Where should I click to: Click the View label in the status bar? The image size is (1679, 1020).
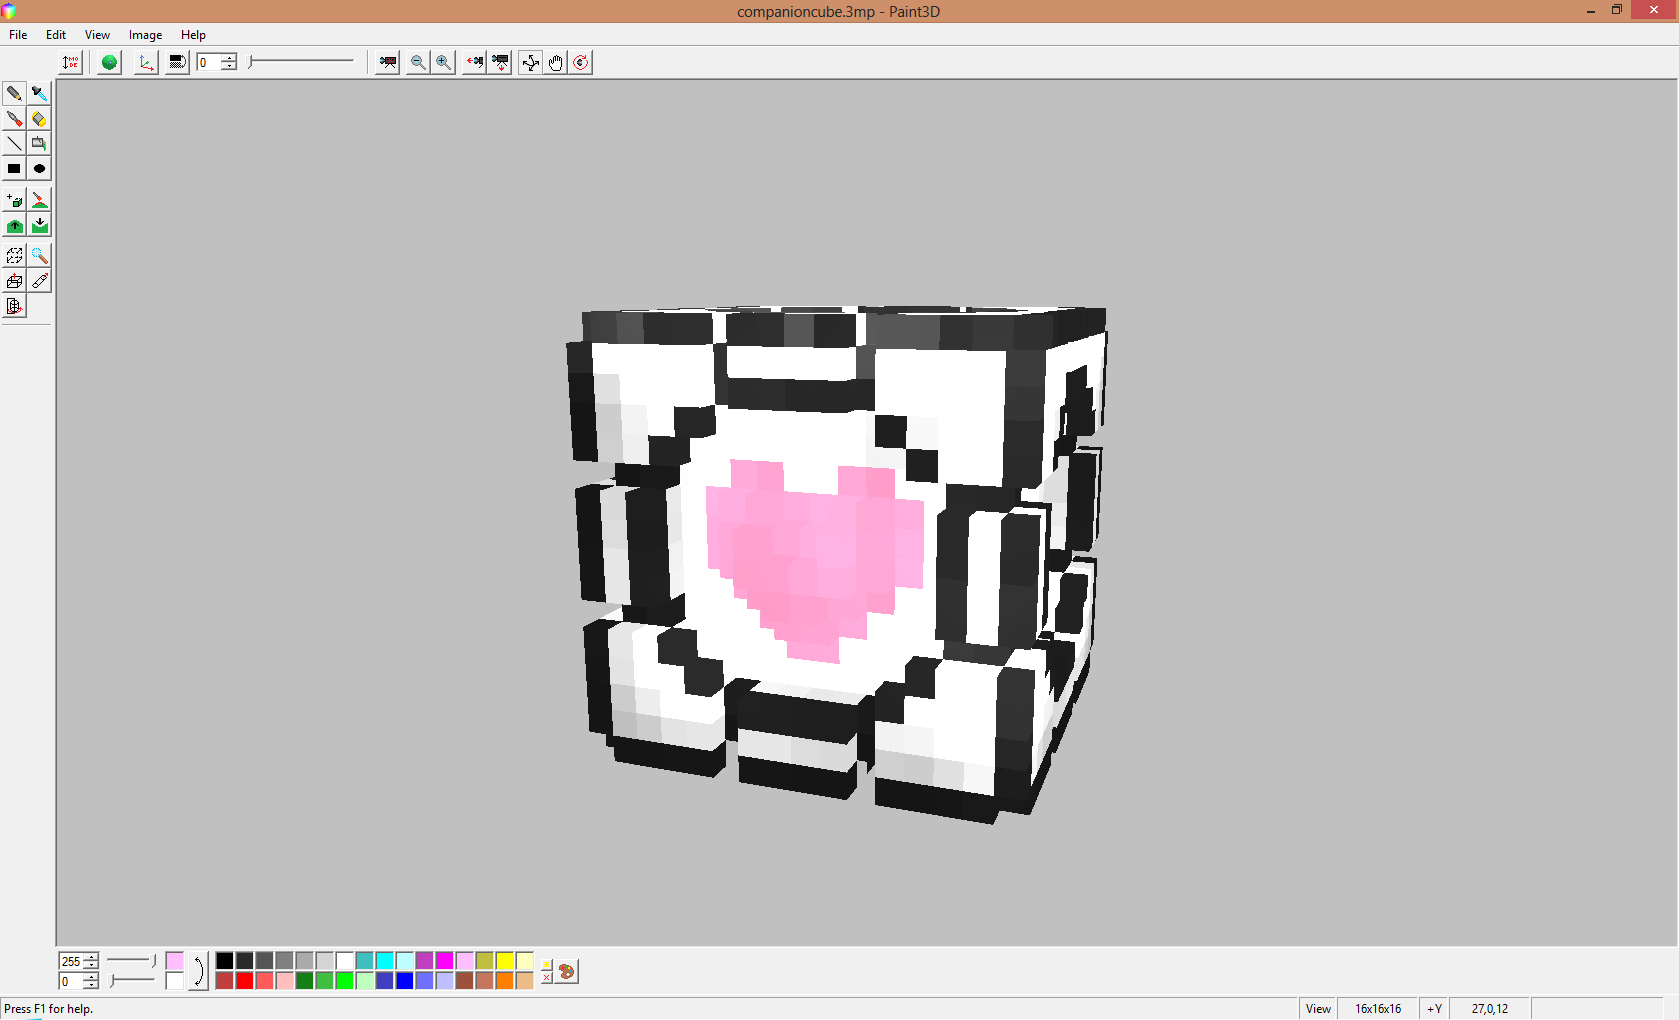click(1317, 1008)
